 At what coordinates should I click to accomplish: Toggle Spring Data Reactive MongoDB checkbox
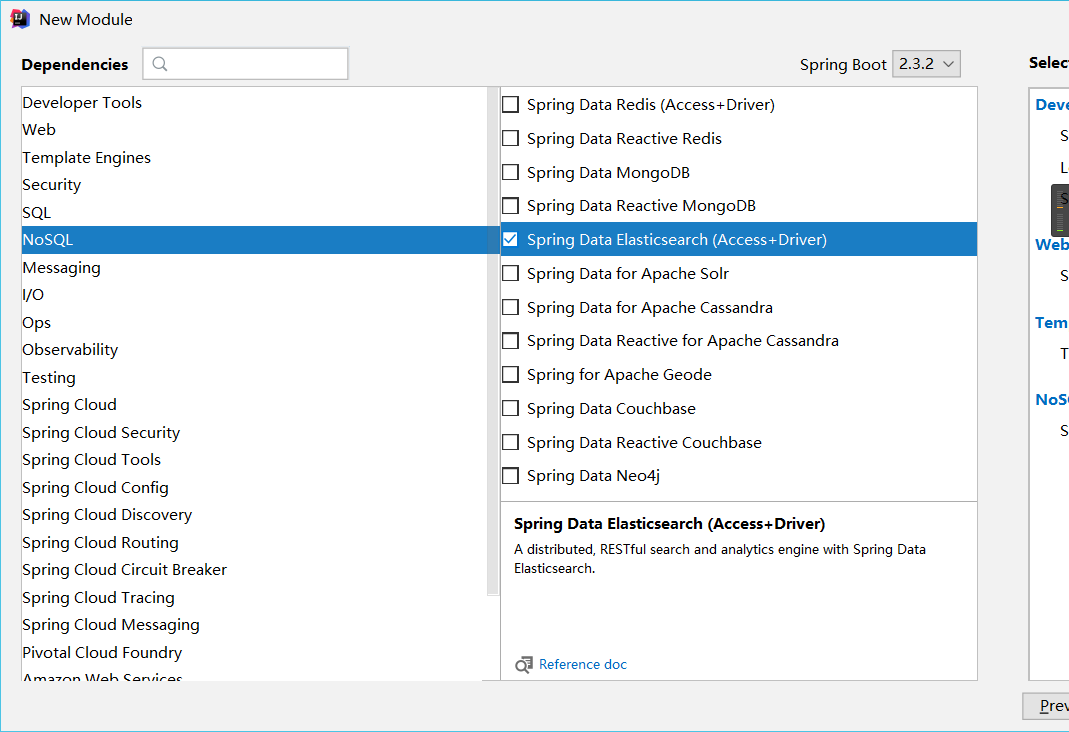(x=510, y=206)
